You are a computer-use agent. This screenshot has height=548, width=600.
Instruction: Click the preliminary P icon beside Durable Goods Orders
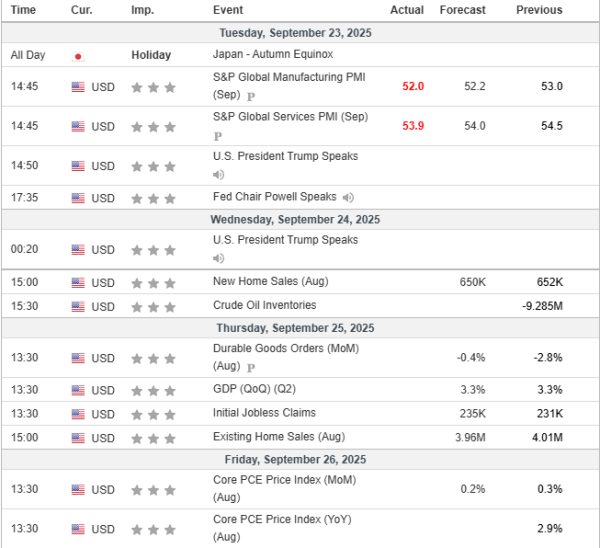(250, 367)
